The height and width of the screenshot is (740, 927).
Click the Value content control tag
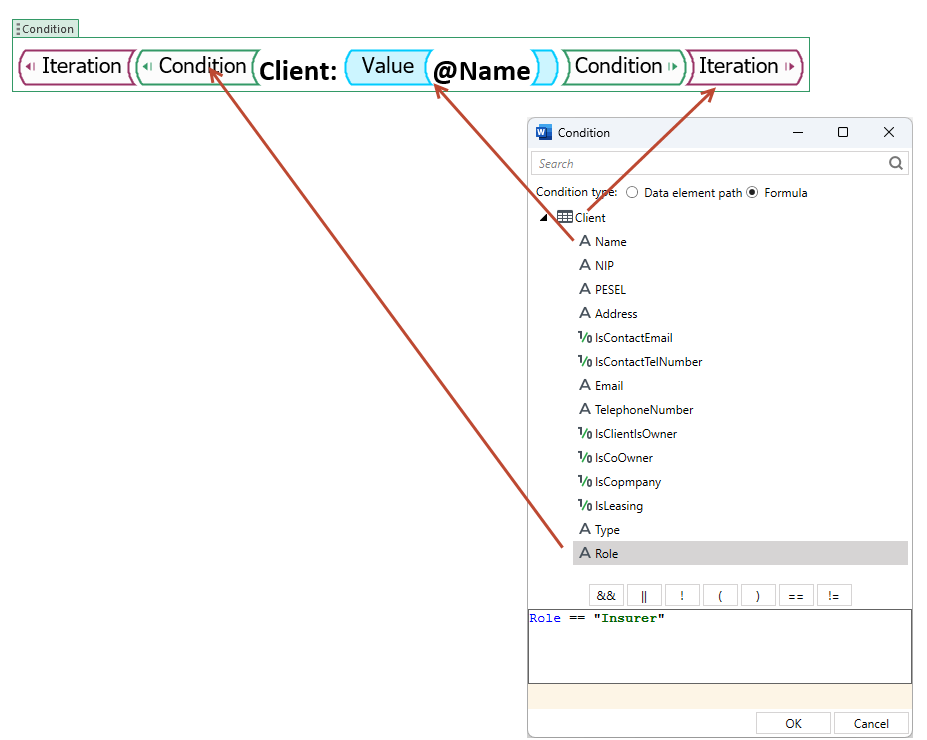[388, 67]
